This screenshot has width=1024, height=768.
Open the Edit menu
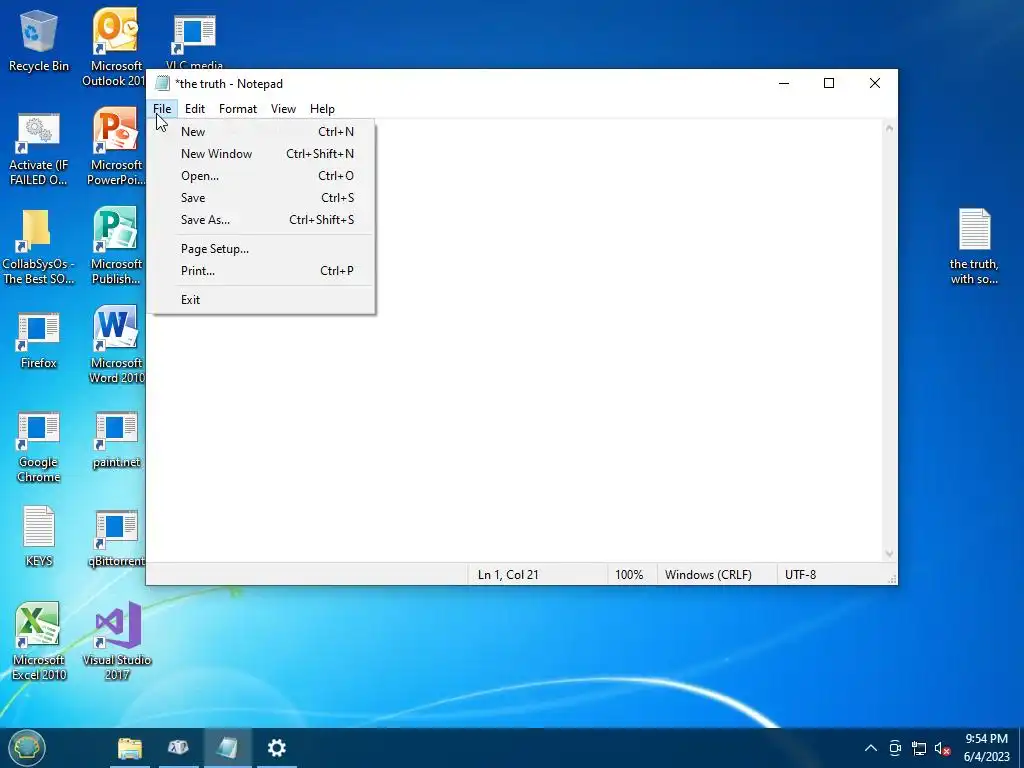[x=195, y=109]
